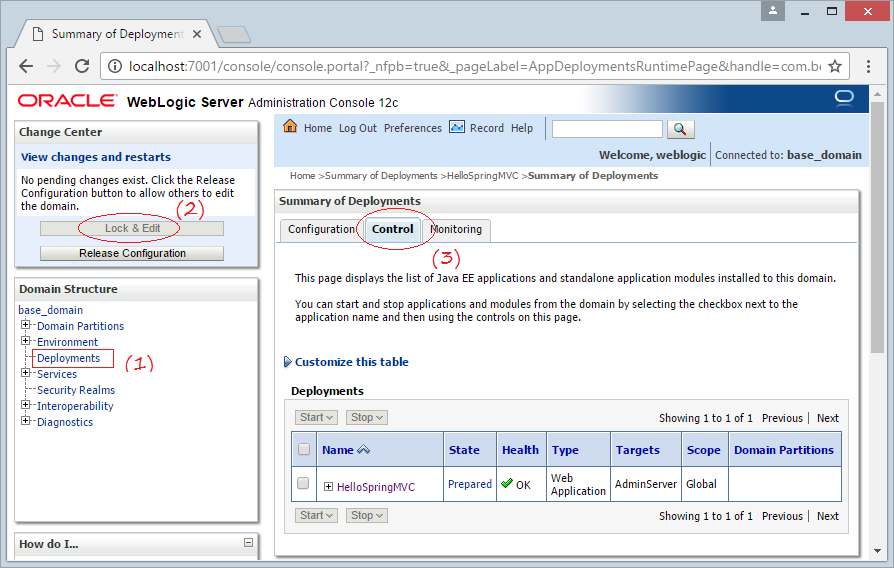
Task: Click the Oracle logo
Action: tap(67, 101)
